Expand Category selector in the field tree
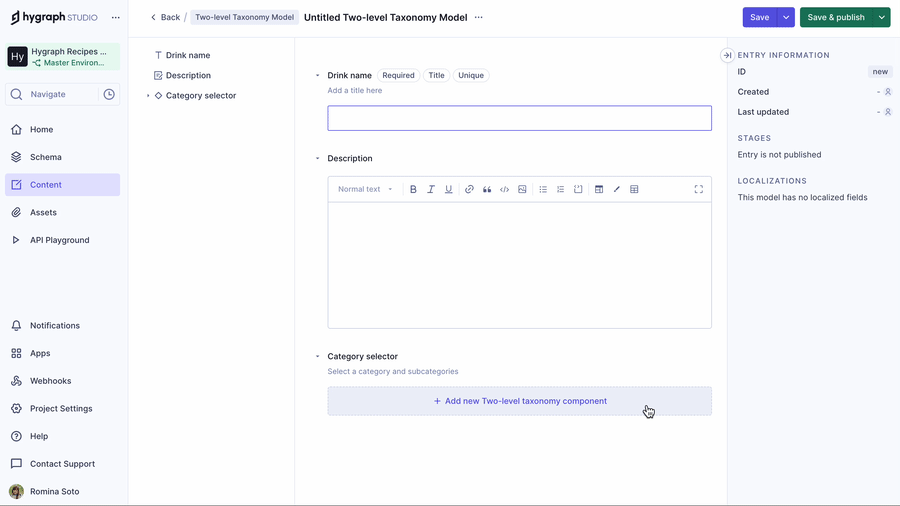 148,96
